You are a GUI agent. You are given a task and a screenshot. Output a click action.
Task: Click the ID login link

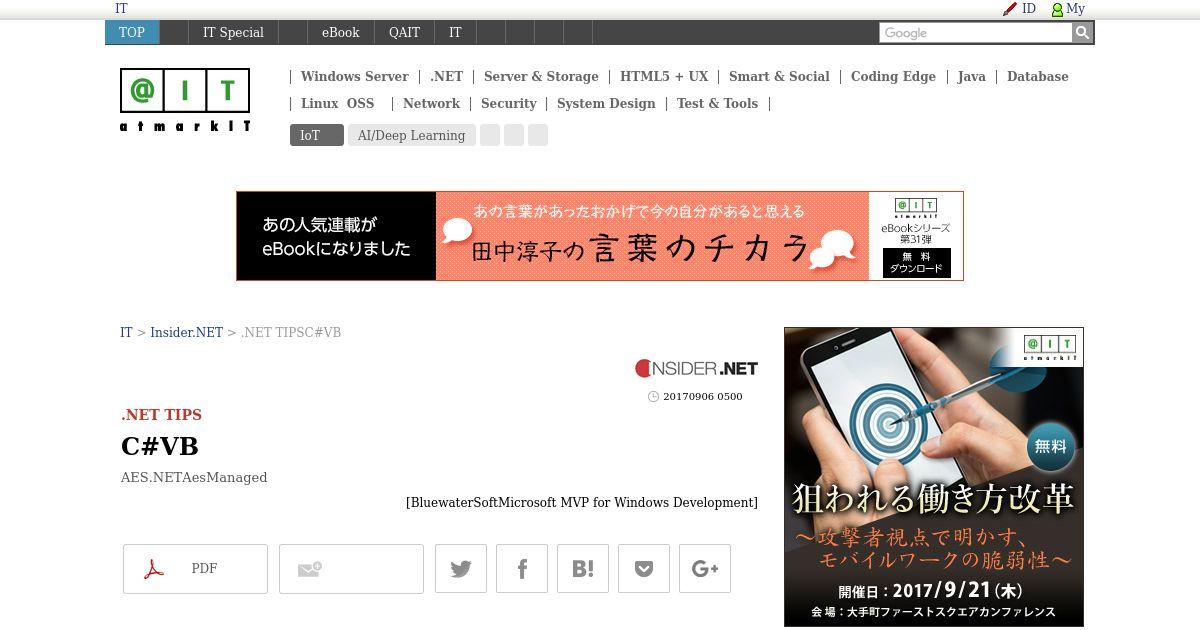coord(1028,9)
